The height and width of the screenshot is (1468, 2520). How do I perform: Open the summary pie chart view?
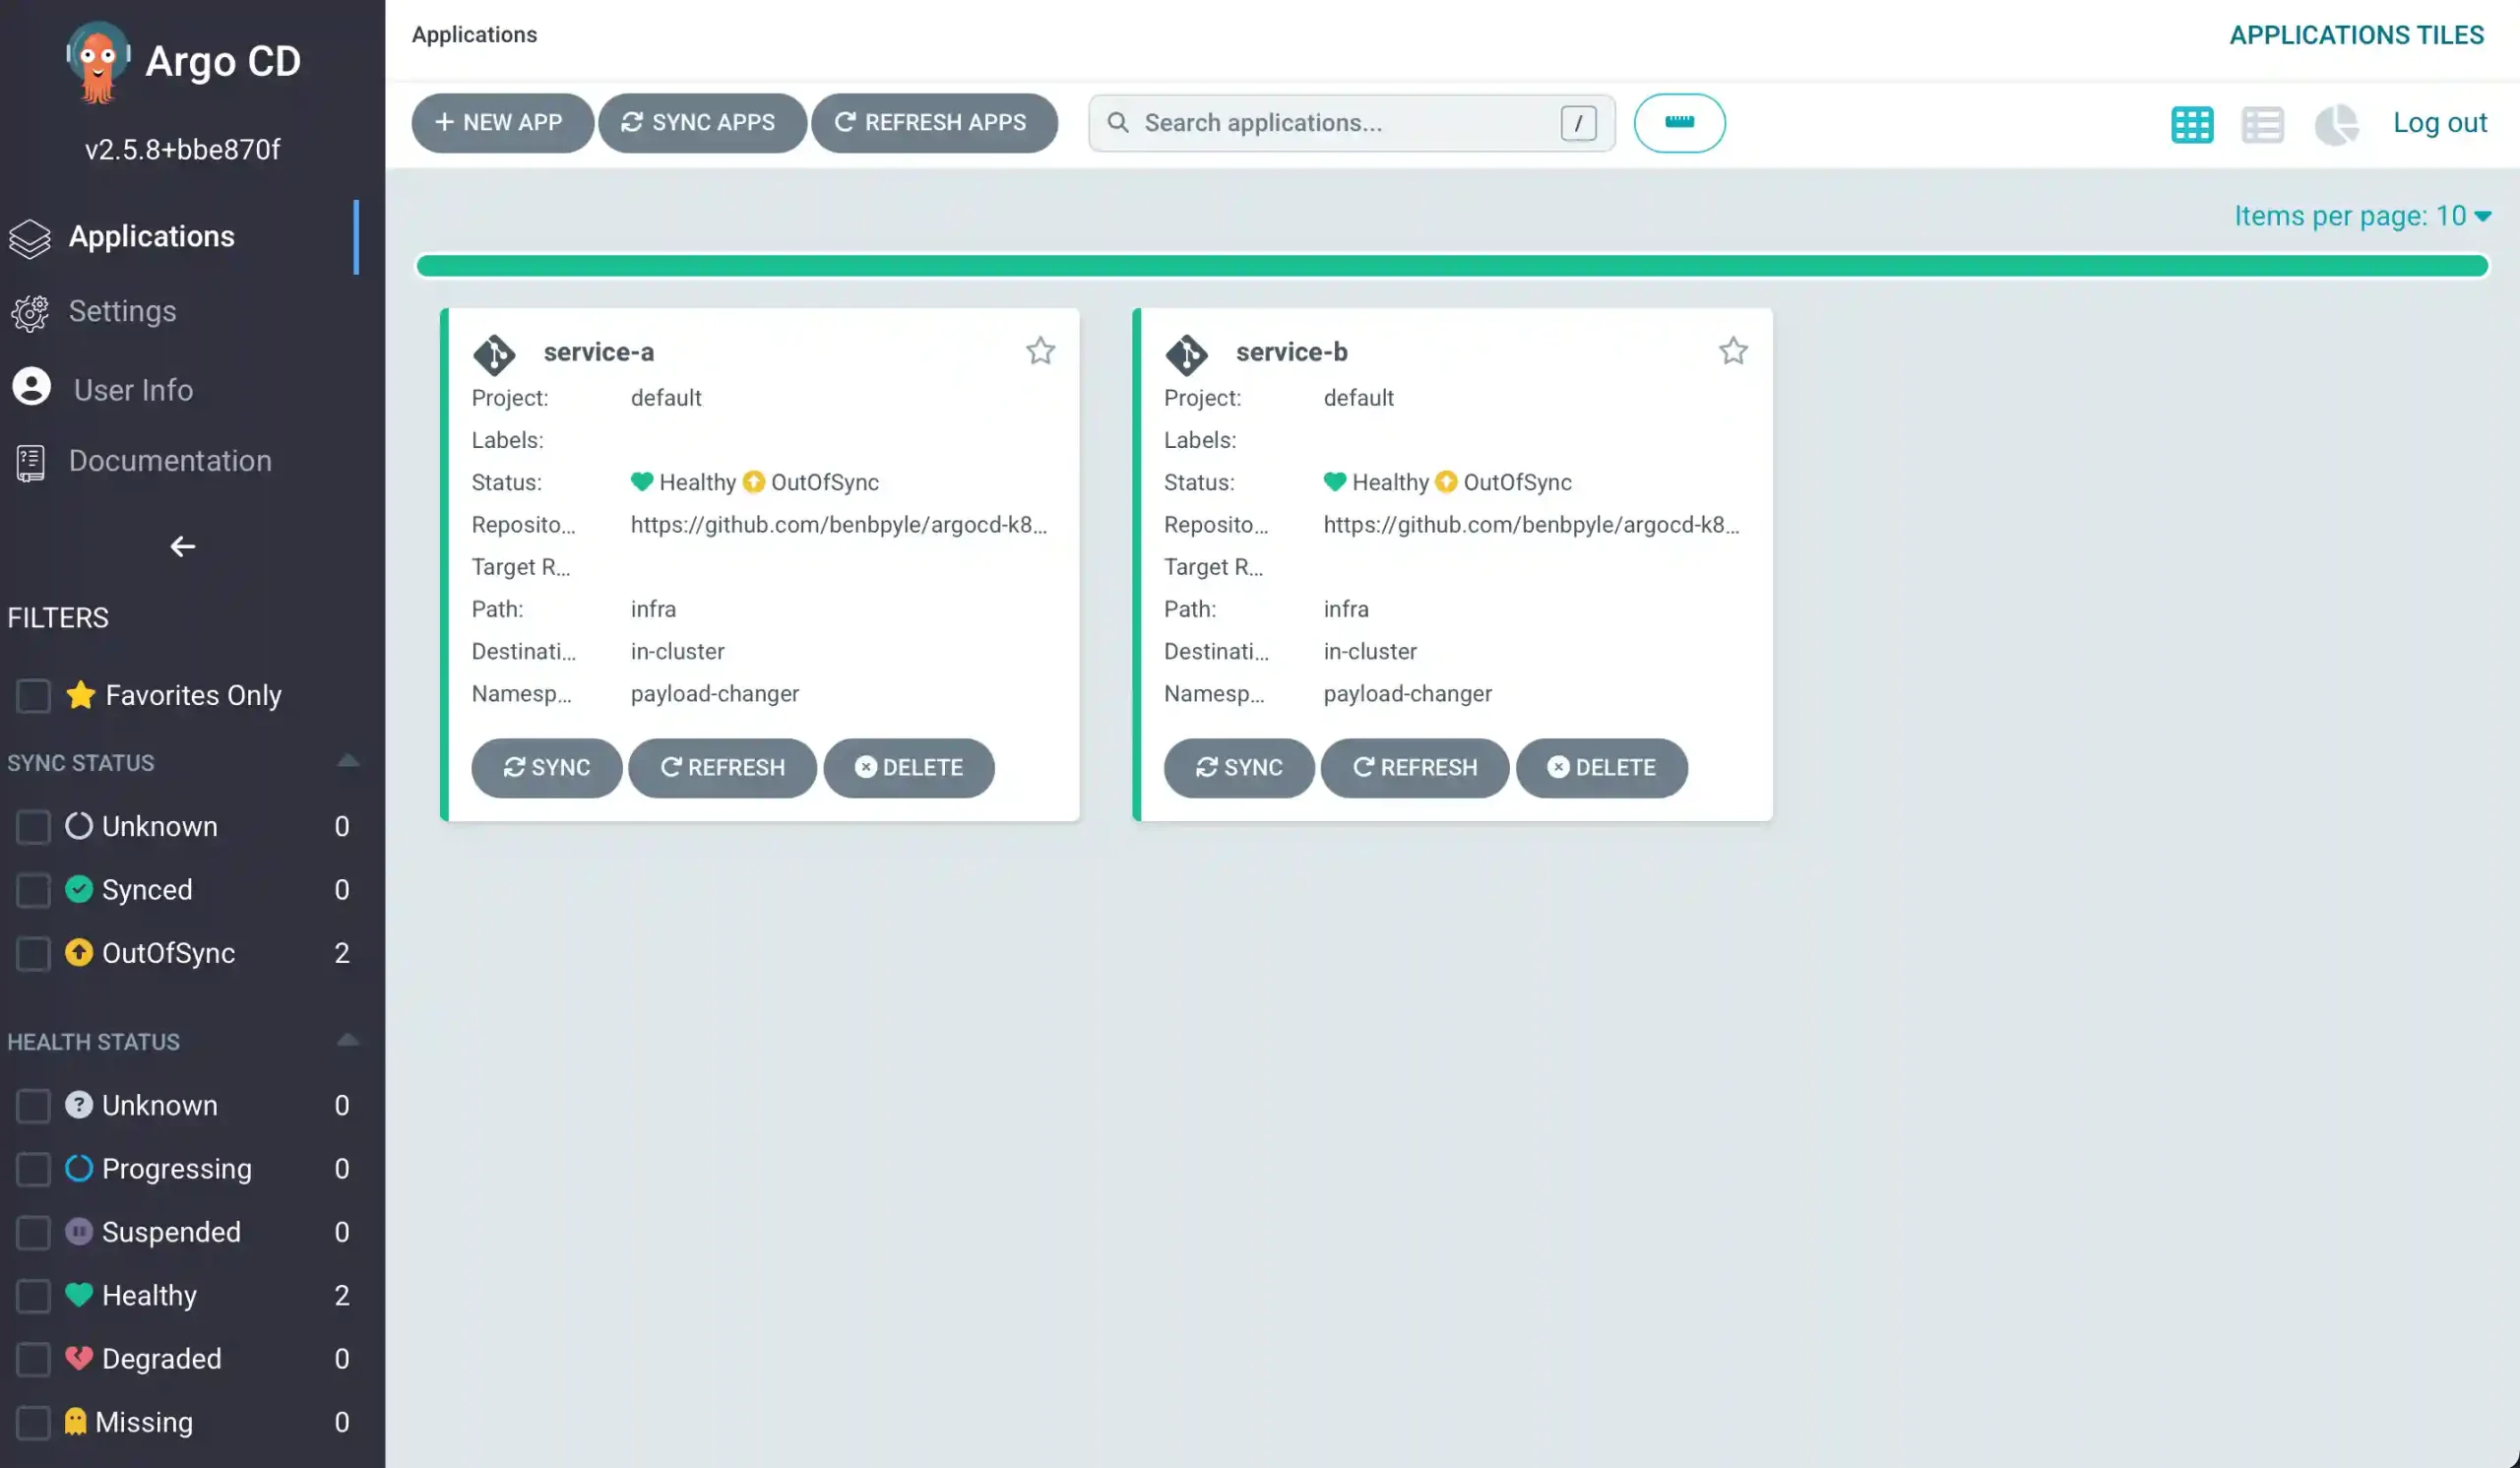pos(2336,124)
